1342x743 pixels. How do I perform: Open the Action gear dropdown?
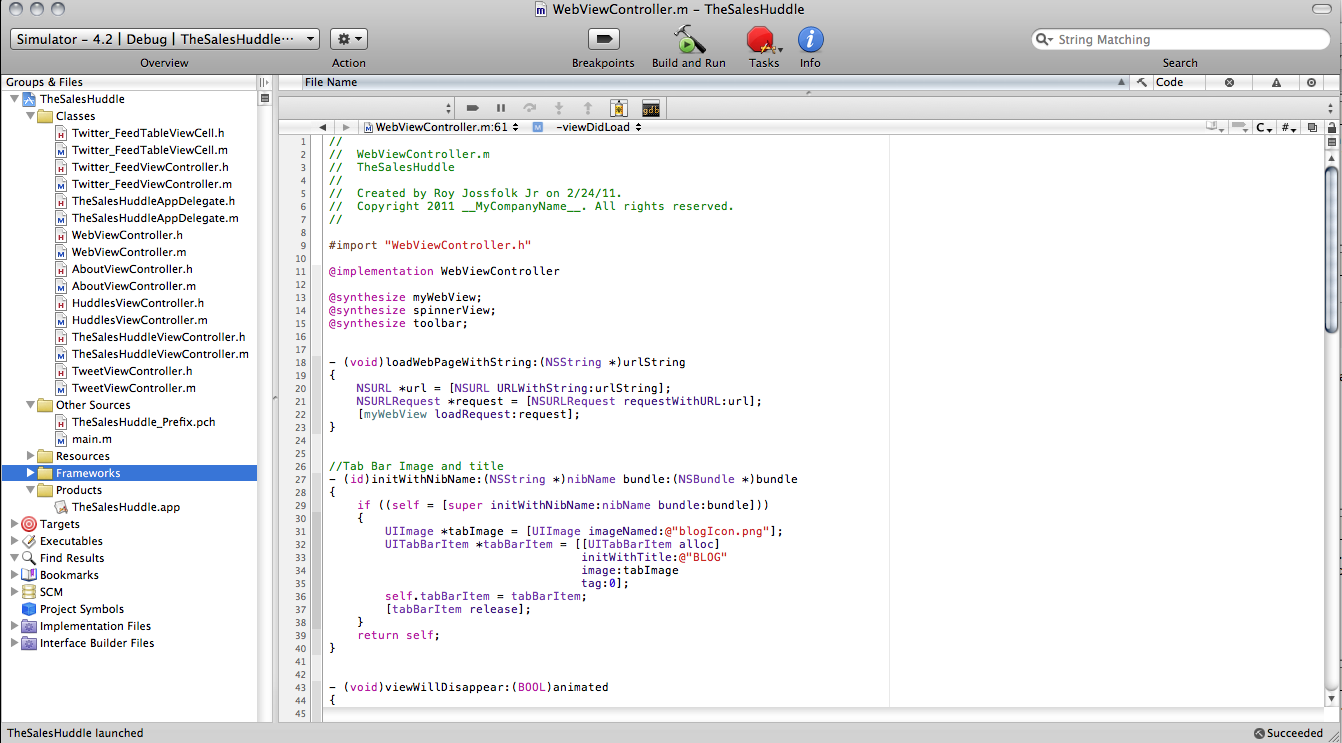point(348,39)
